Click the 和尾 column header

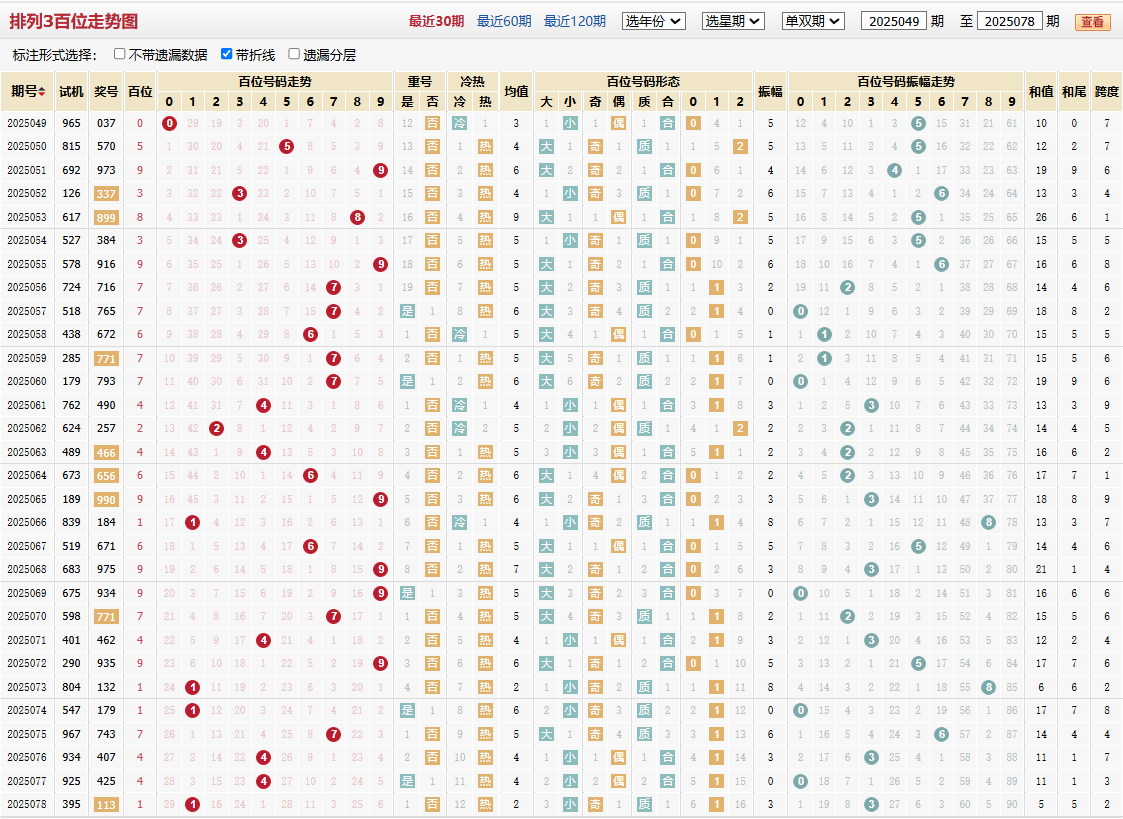(1074, 91)
